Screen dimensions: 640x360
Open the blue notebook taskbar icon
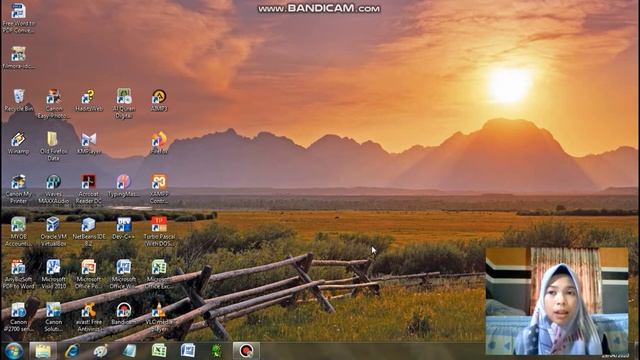point(129,351)
